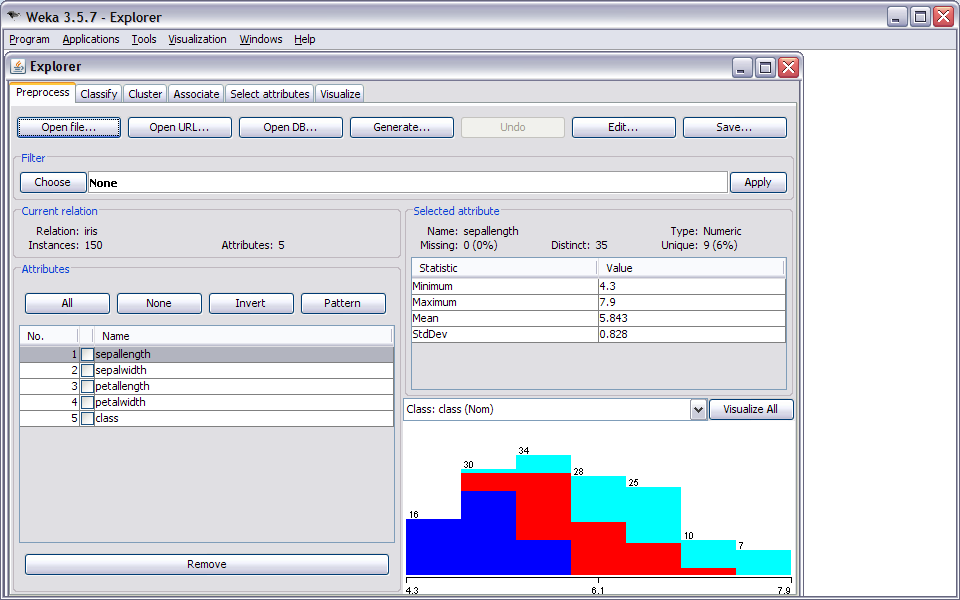Screen dimensions: 960x600
Task: Select the petalwidth attribute row
Action: click(207, 402)
